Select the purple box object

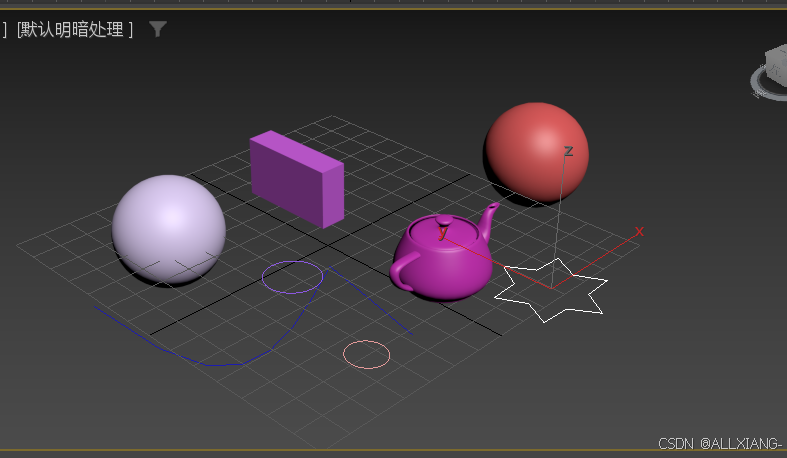click(297, 179)
